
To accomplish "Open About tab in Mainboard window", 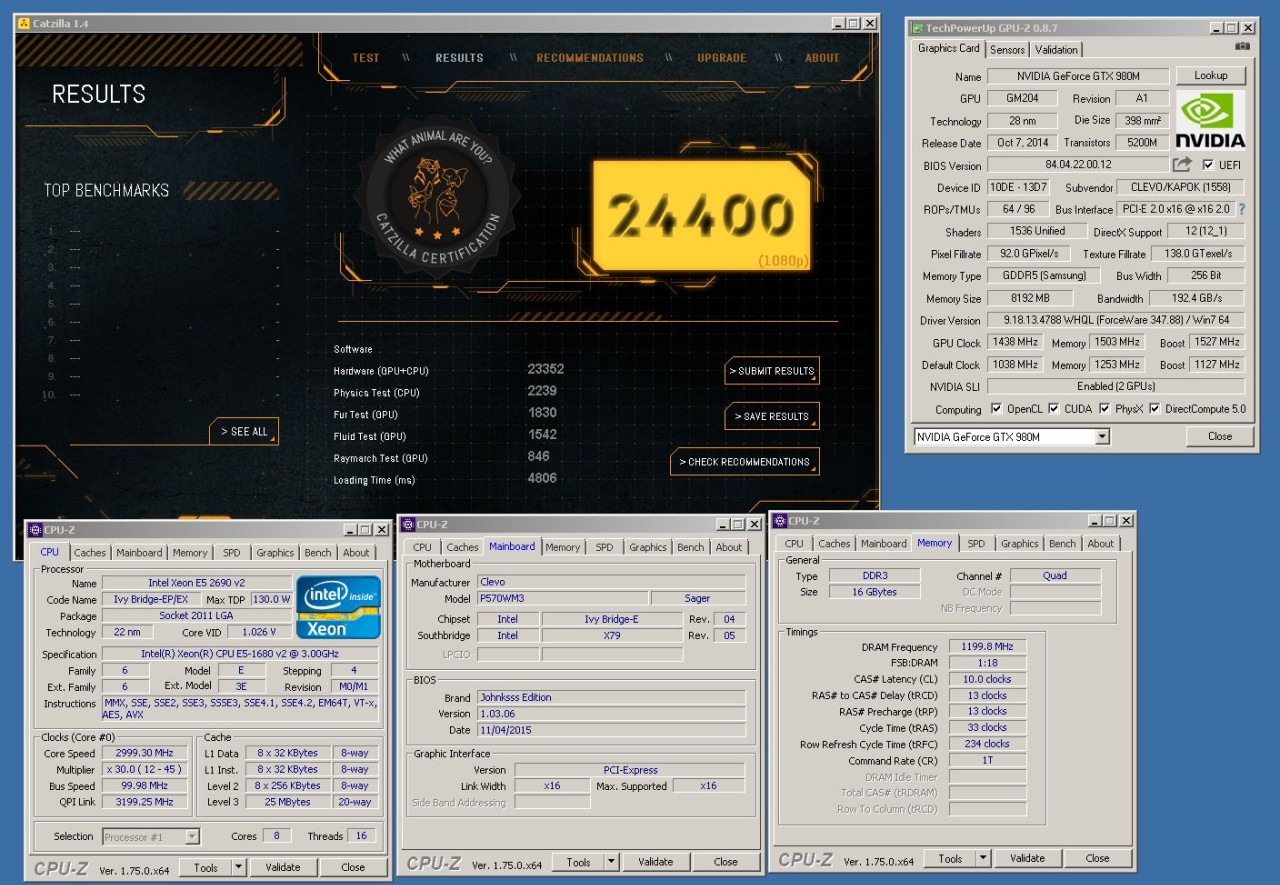I will click(x=729, y=547).
